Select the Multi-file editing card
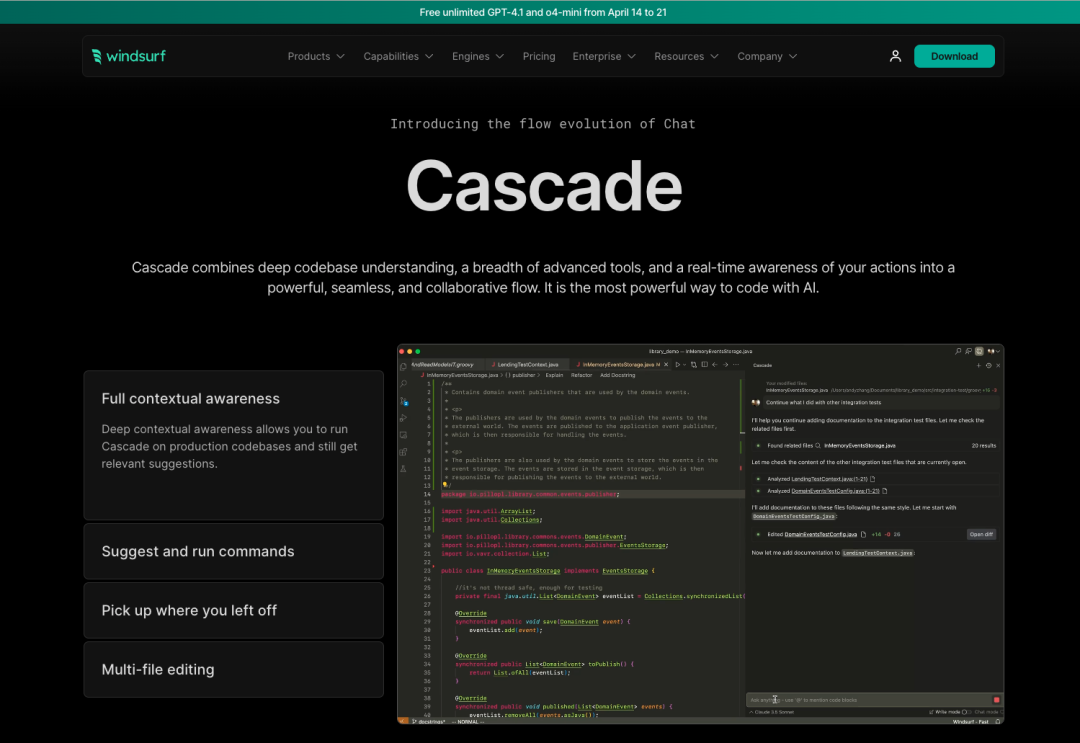Viewport: 1080px width, 743px height. (233, 669)
